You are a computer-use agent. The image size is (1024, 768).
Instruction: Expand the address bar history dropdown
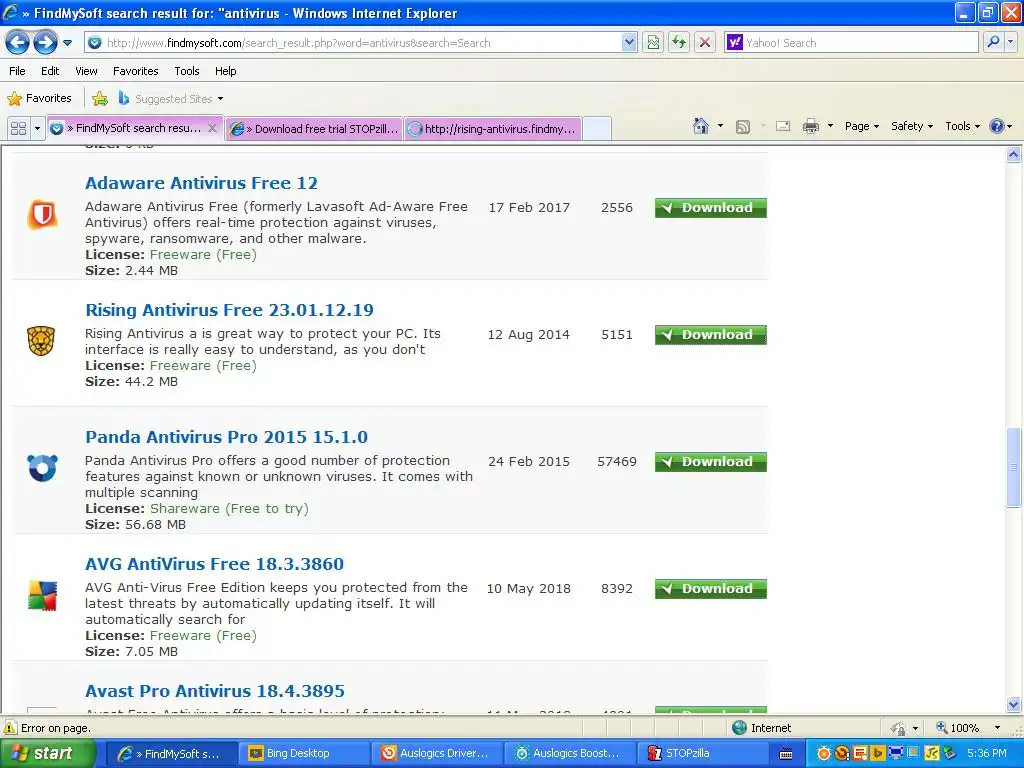tap(629, 43)
